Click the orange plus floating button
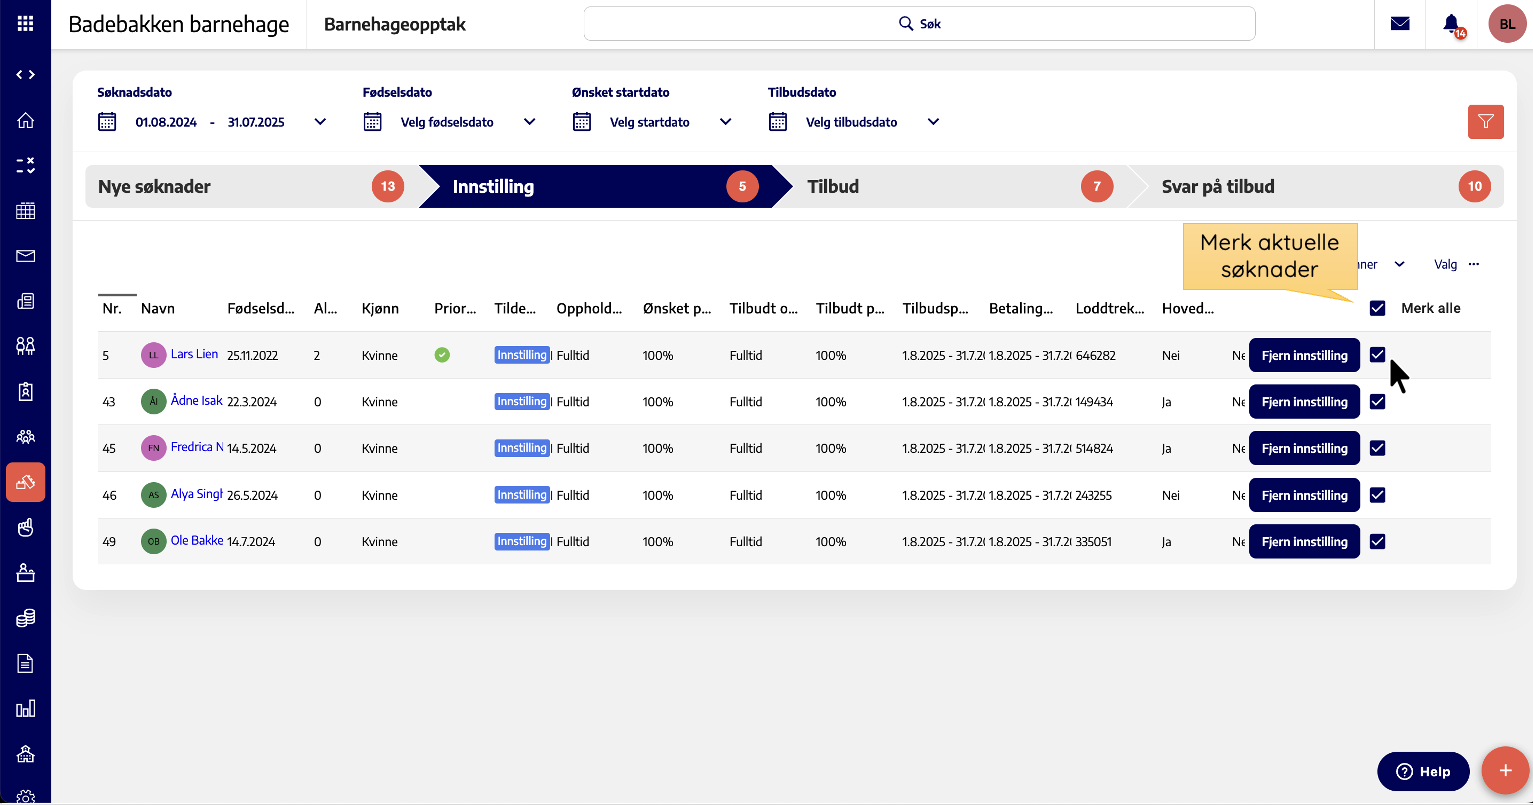1533x805 pixels. point(1505,770)
